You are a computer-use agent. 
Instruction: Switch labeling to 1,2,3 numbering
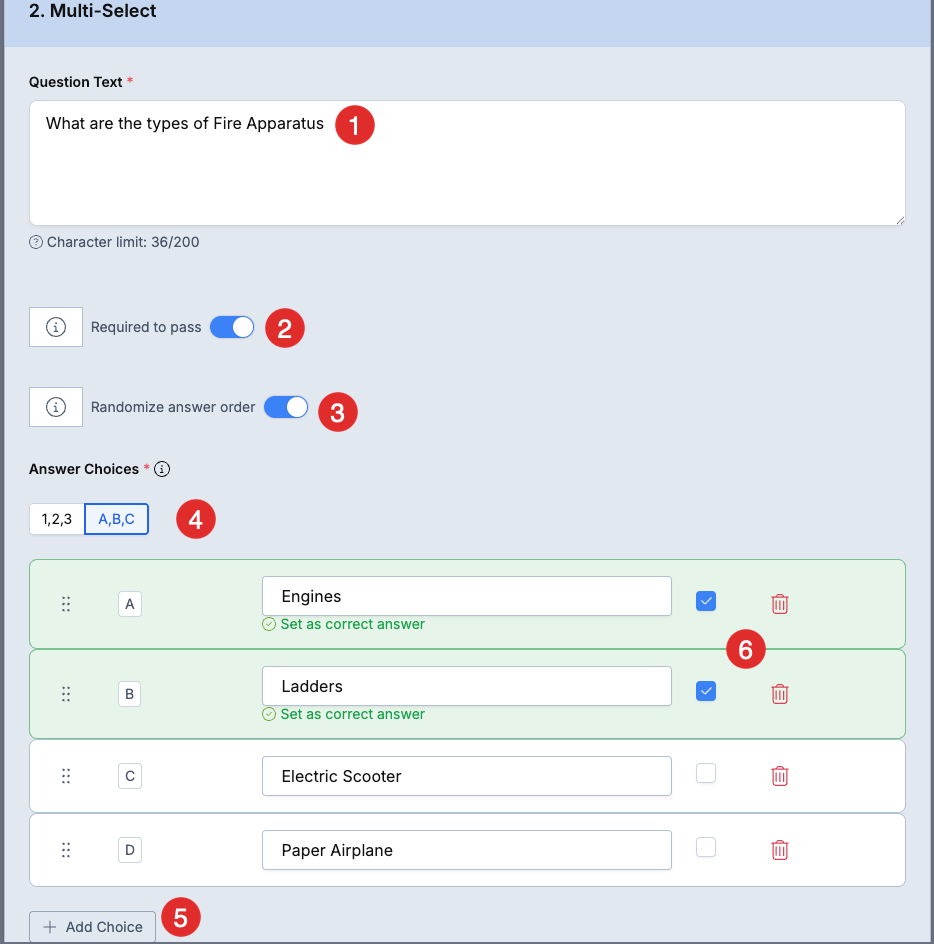point(57,519)
